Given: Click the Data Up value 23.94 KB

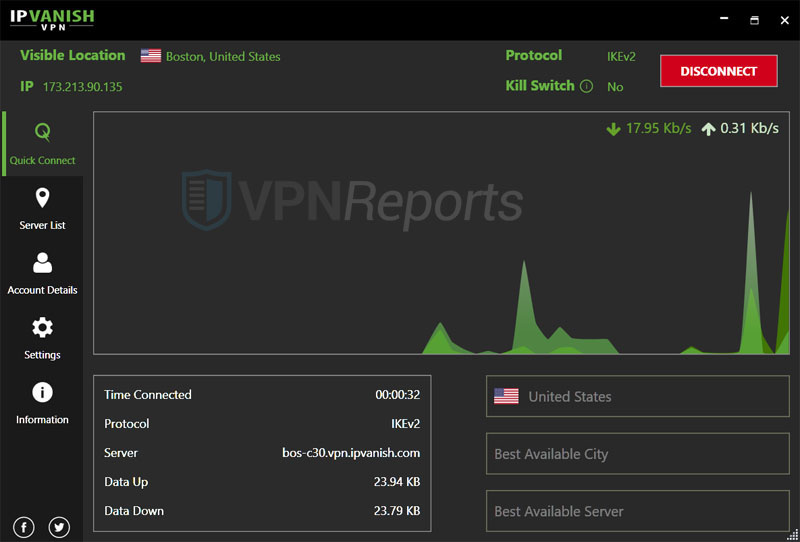Looking at the screenshot, I should pos(396,482).
